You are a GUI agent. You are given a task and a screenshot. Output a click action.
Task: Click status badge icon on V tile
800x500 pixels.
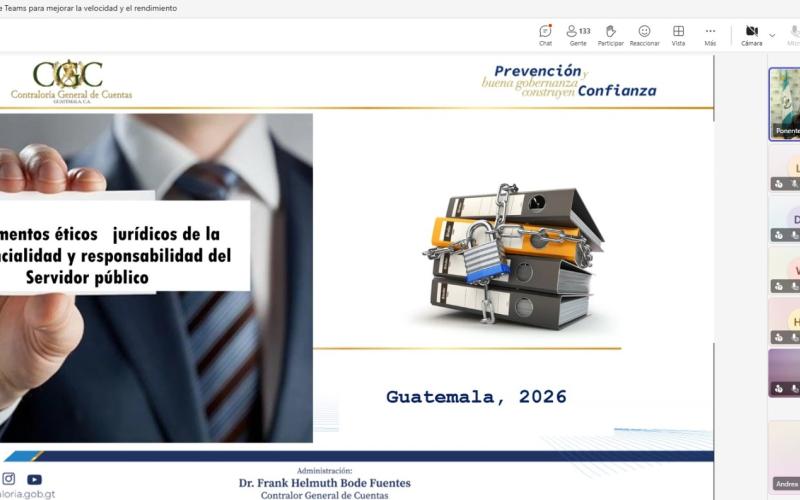779,286
